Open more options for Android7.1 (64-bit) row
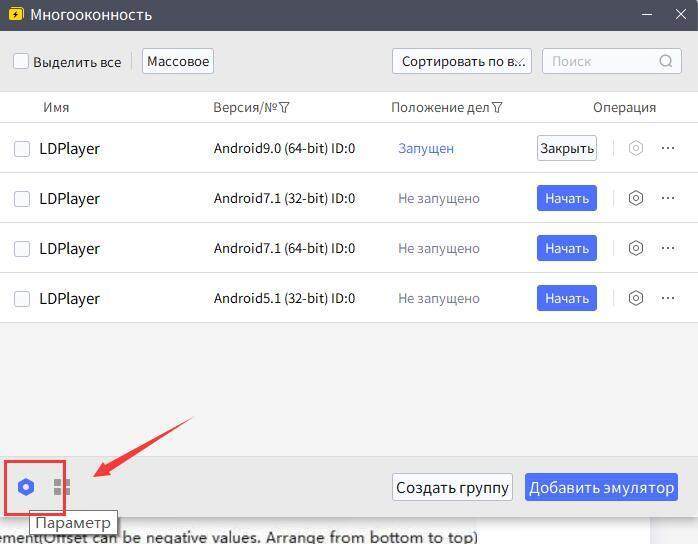Image resolution: width=698 pixels, height=544 pixels. point(668,248)
